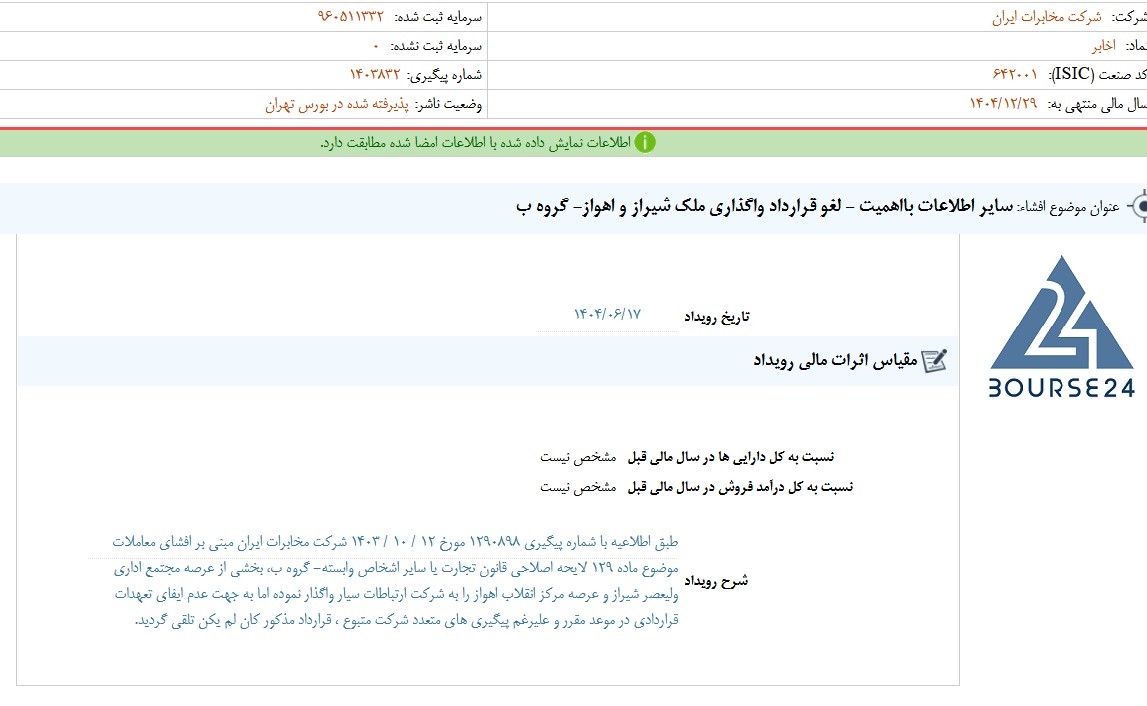Select the disclosure title about لغو قرارداد واگذاری ملک

coord(764,207)
